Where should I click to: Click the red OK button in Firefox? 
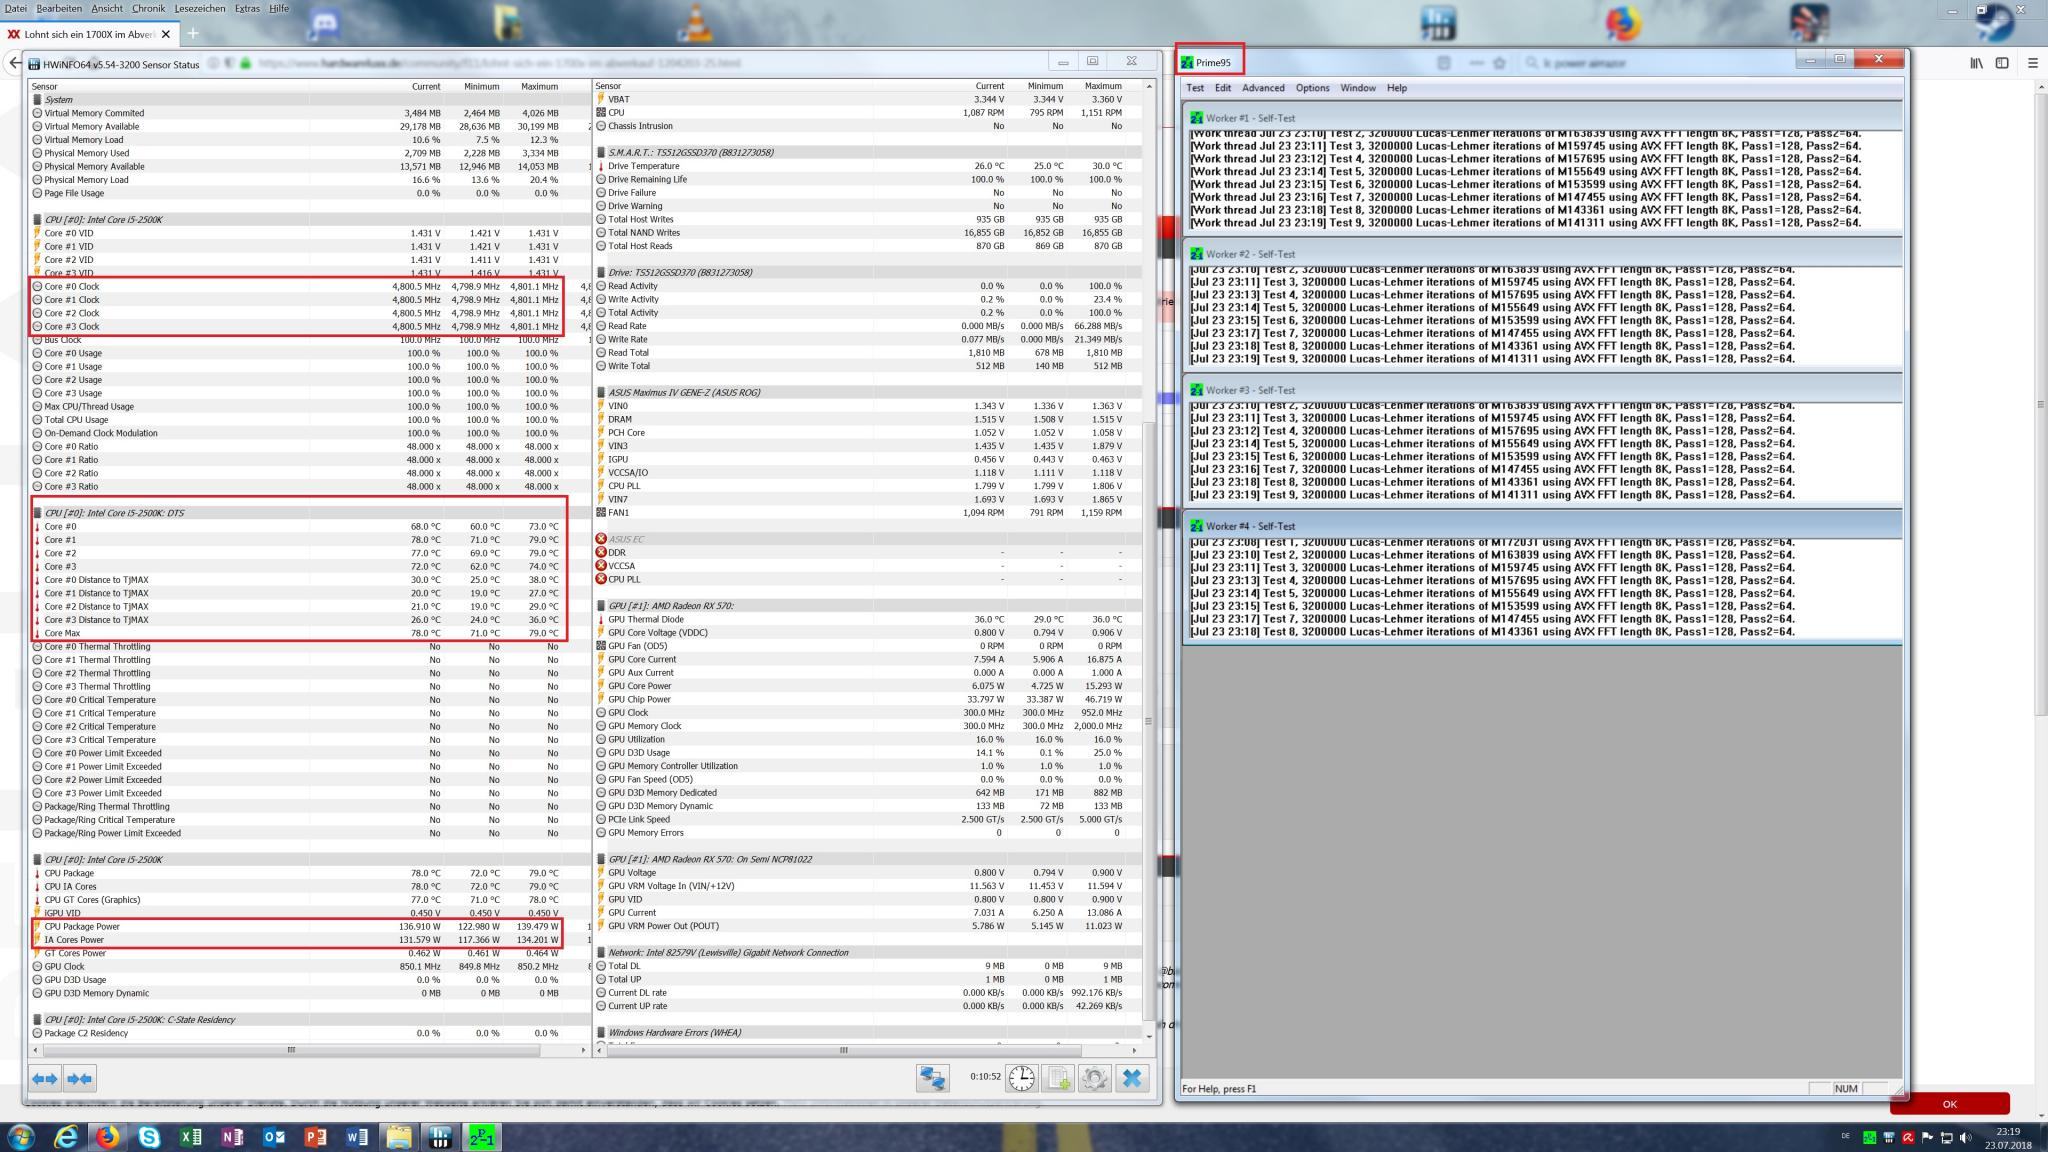(1949, 1104)
